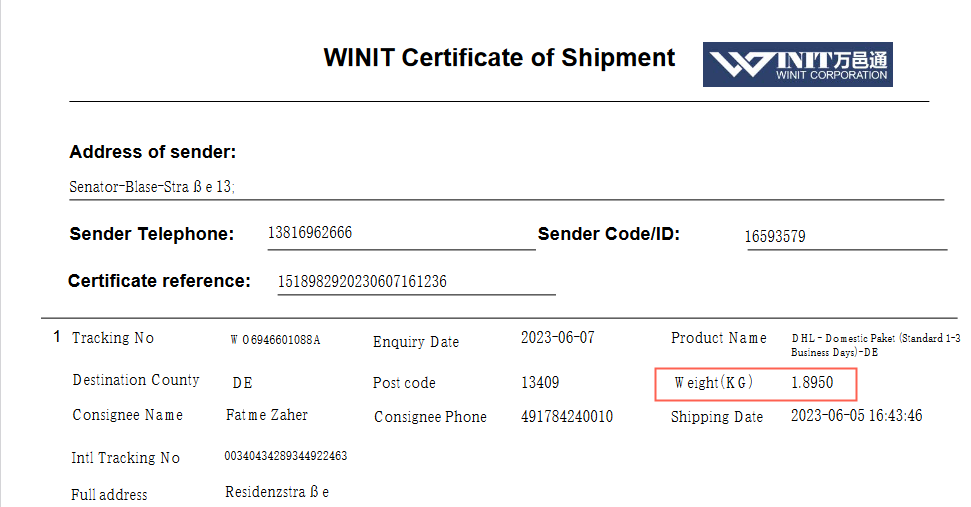This screenshot has width=971, height=507.
Task: Click the WINIT Corporation logo
Action: pyautogui.click(x=797, y=64)
